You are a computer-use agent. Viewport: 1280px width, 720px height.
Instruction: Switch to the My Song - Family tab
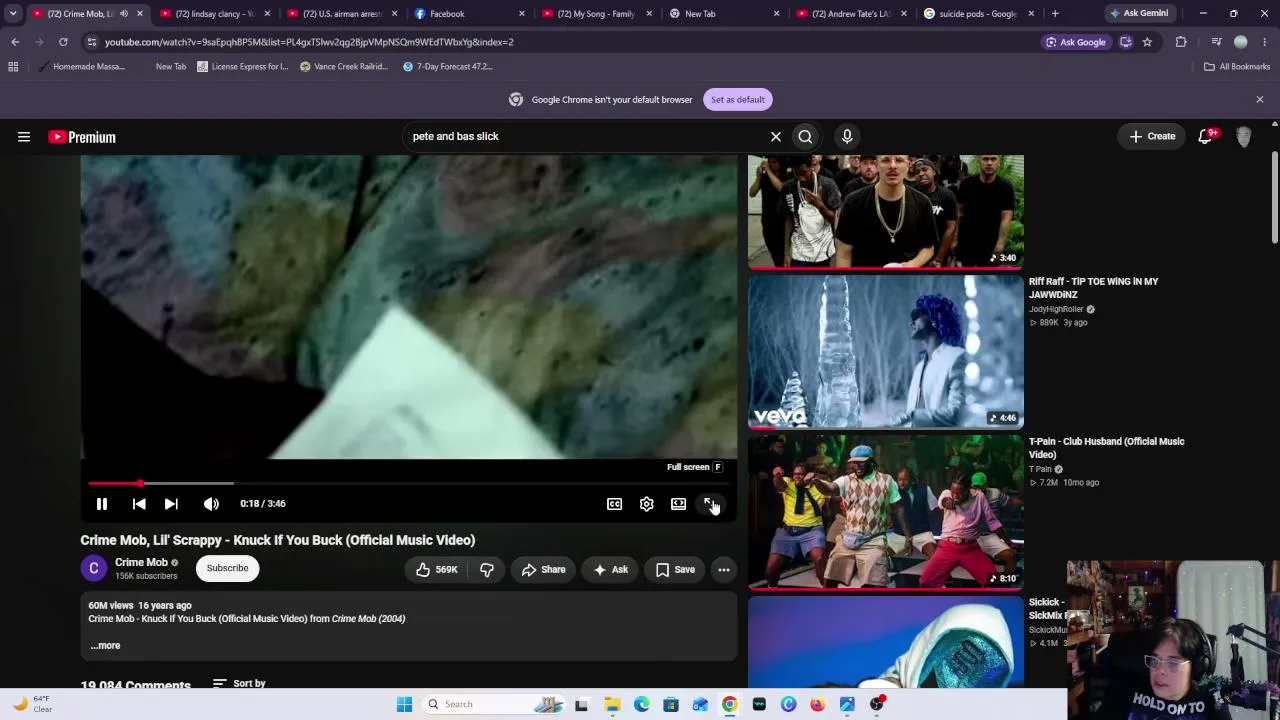[595, 14]
